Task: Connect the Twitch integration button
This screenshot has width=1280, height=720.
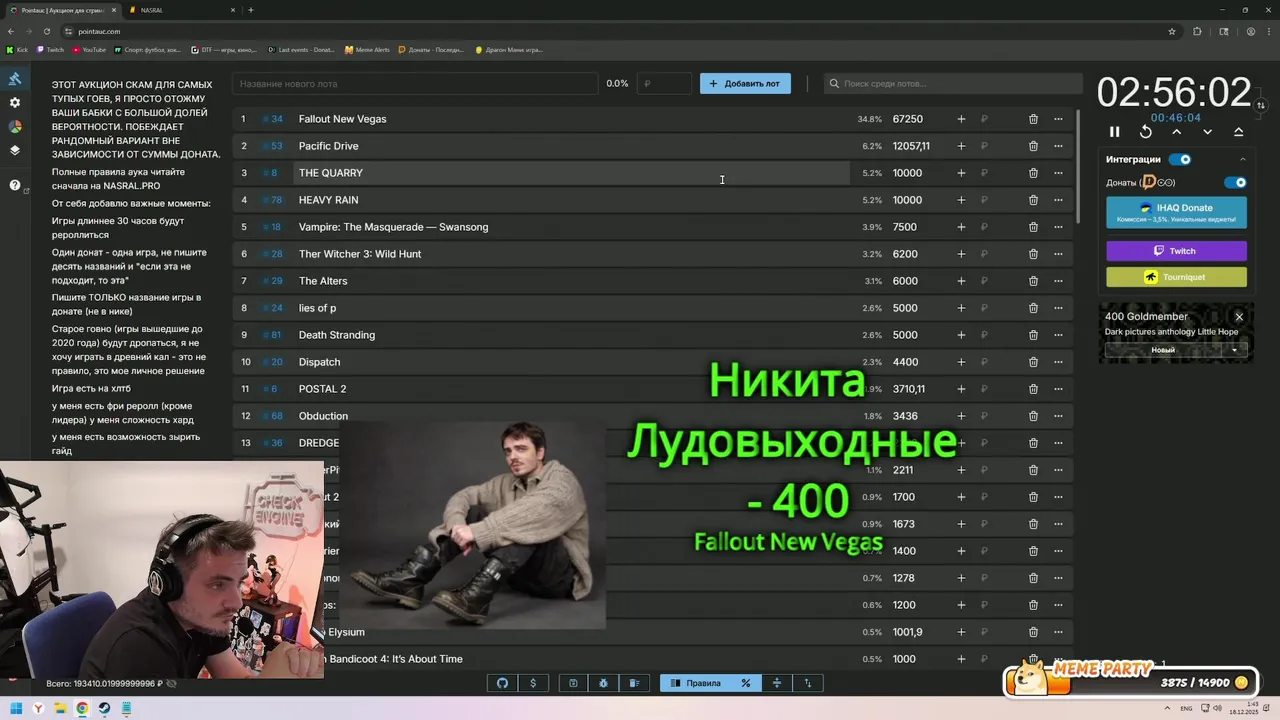Action: [x=1176, y=251]
